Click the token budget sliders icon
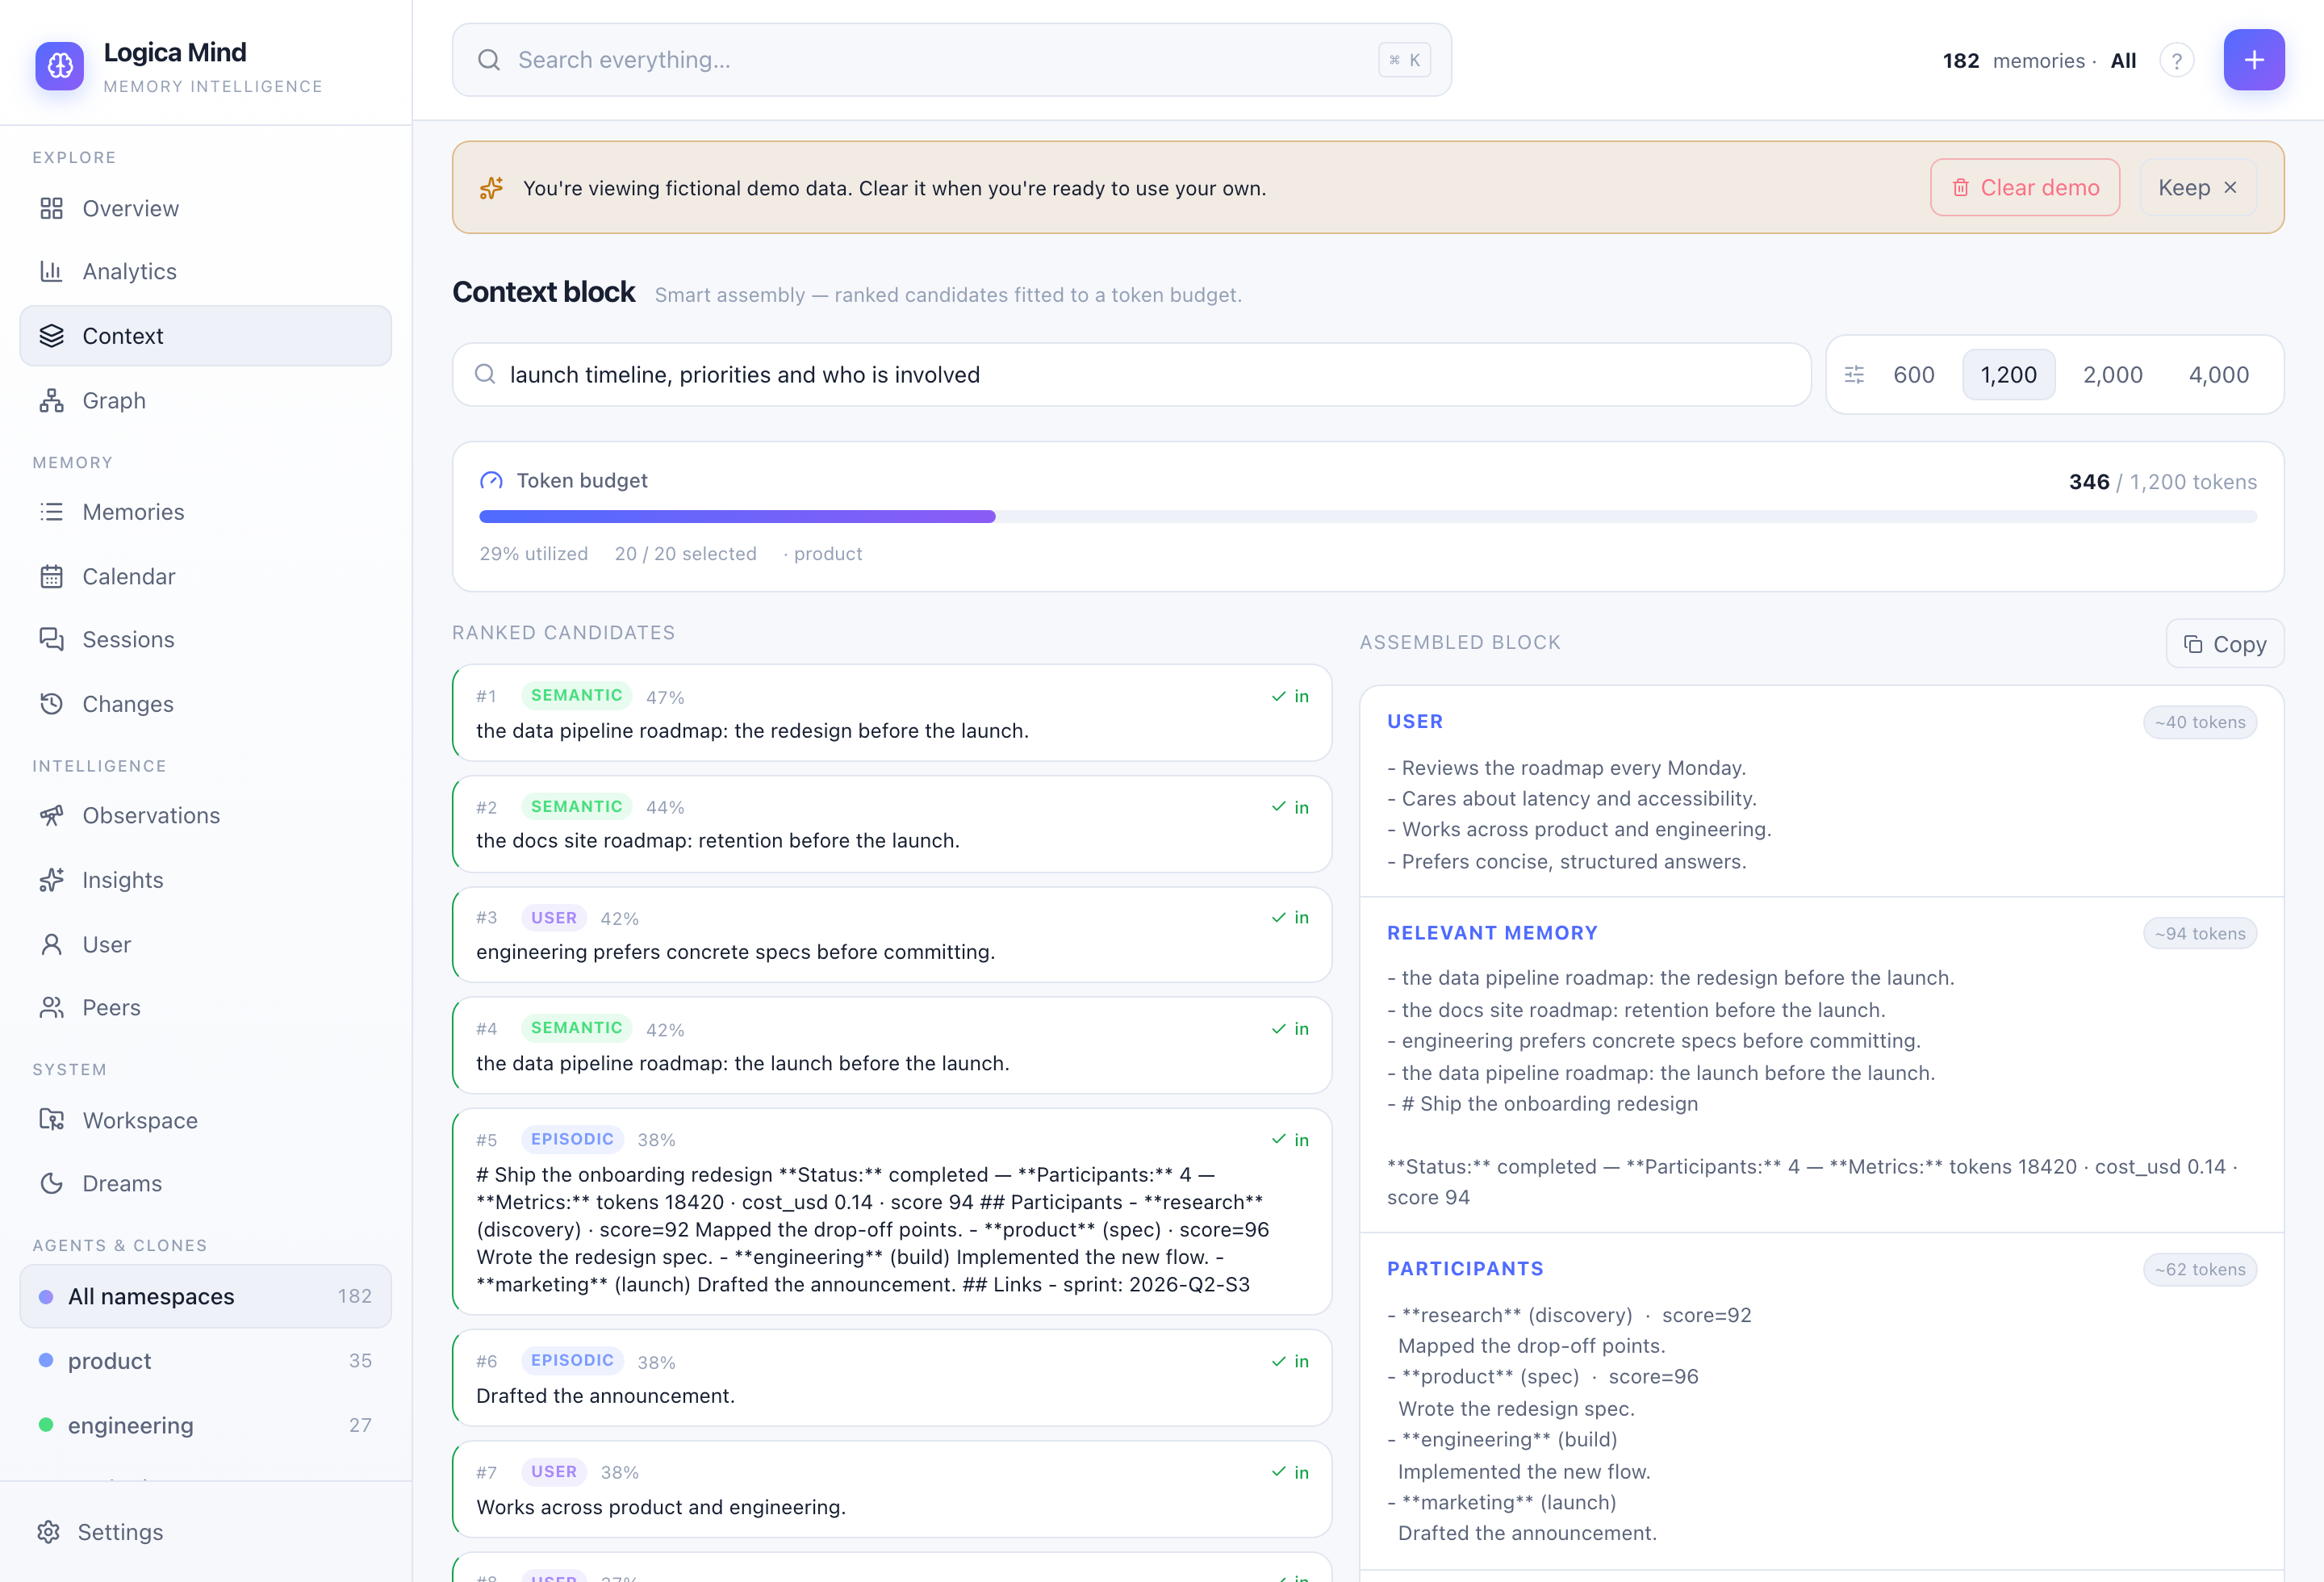Image resolution: width=2324 pixels, height=1582 pixels. click(1854, 375)
